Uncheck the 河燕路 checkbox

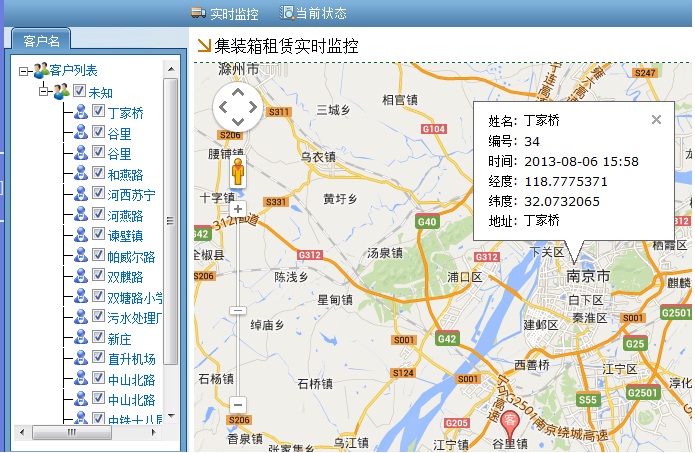pos(98,214)
